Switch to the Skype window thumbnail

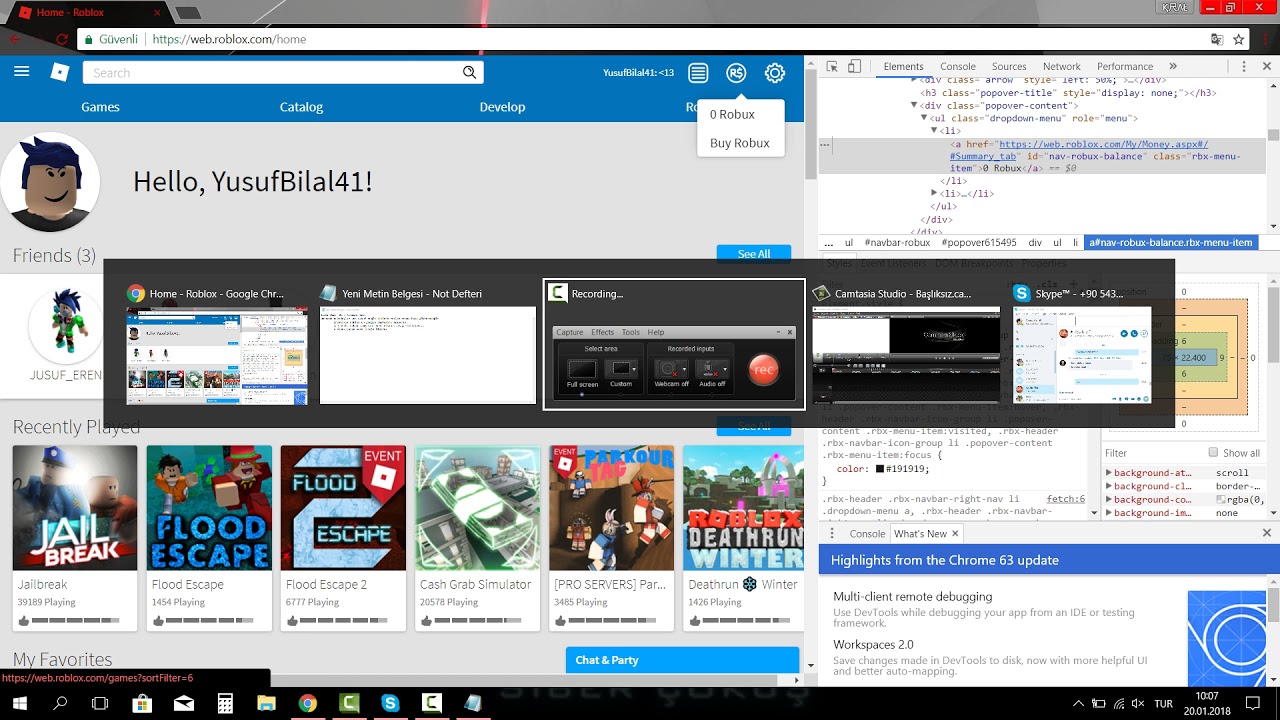point(1082,355)
